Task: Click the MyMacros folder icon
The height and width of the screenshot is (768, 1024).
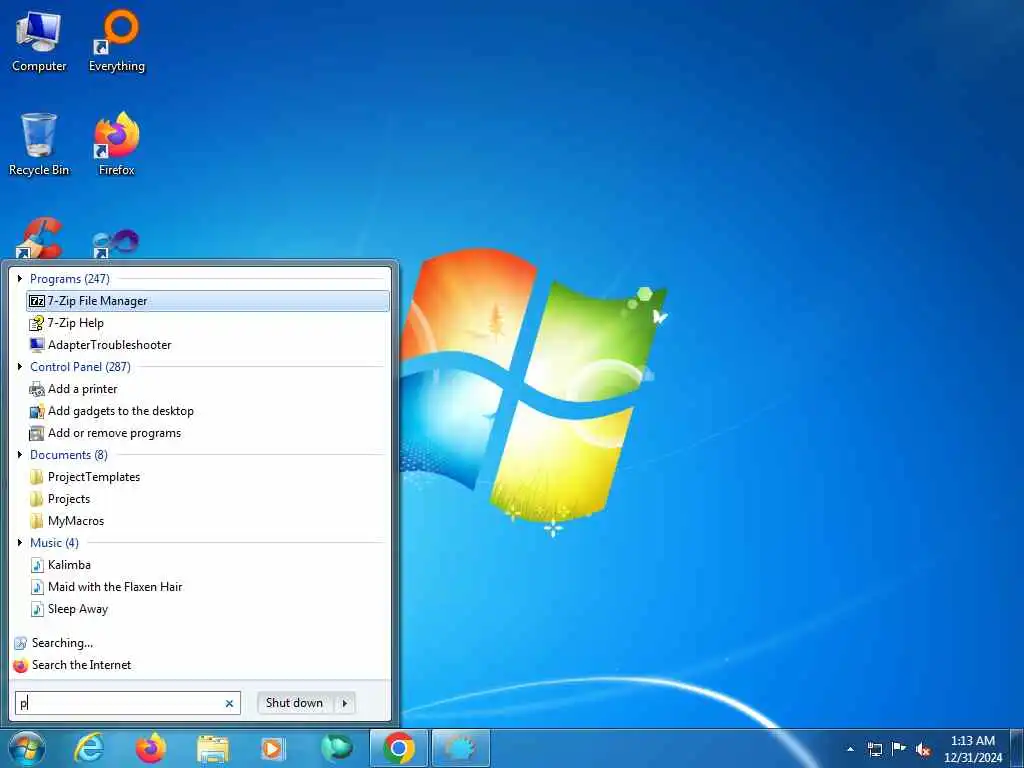Action: 37,521
